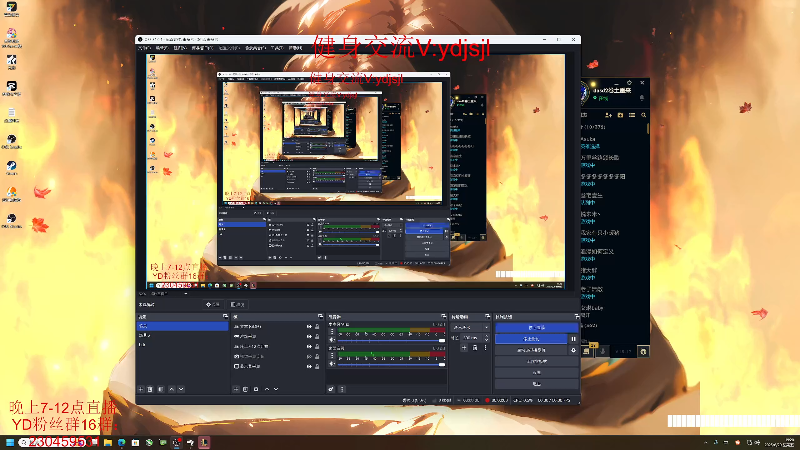Pop out the Audio Mixer dock panel
Image resolution: width=800 pixels, height=450 pixels.
[443, 316]
